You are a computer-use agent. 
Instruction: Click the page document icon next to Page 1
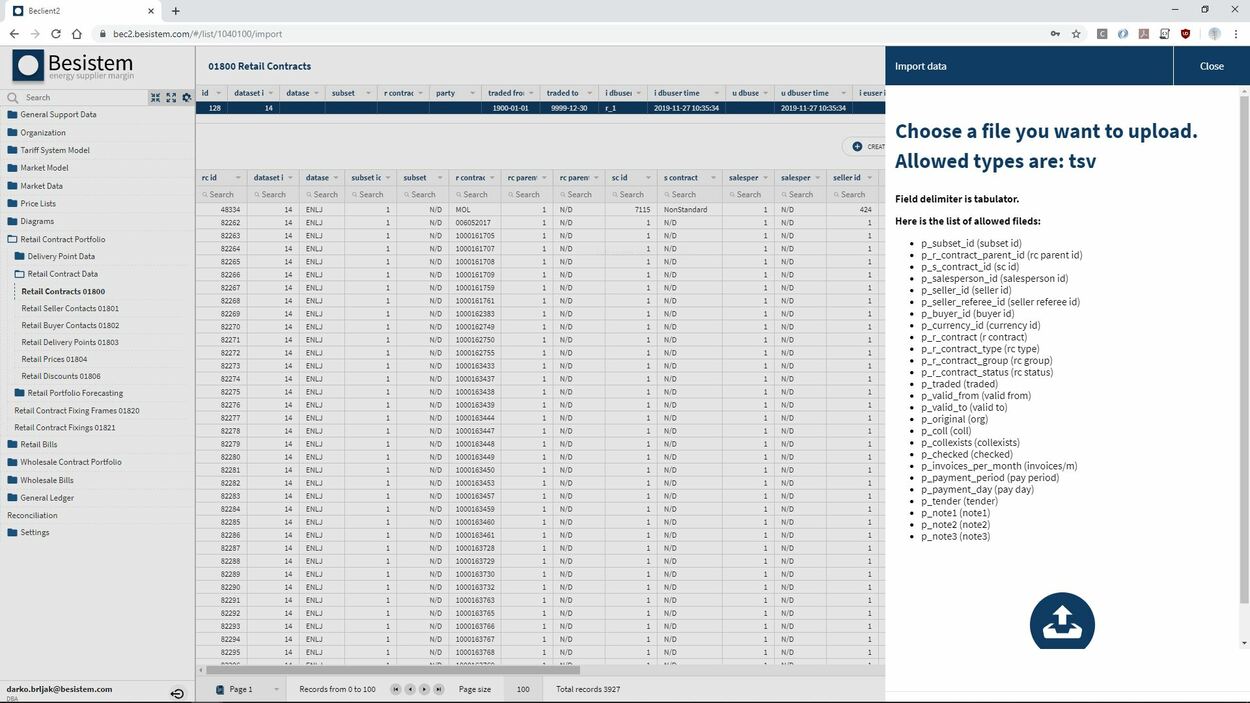220,688
